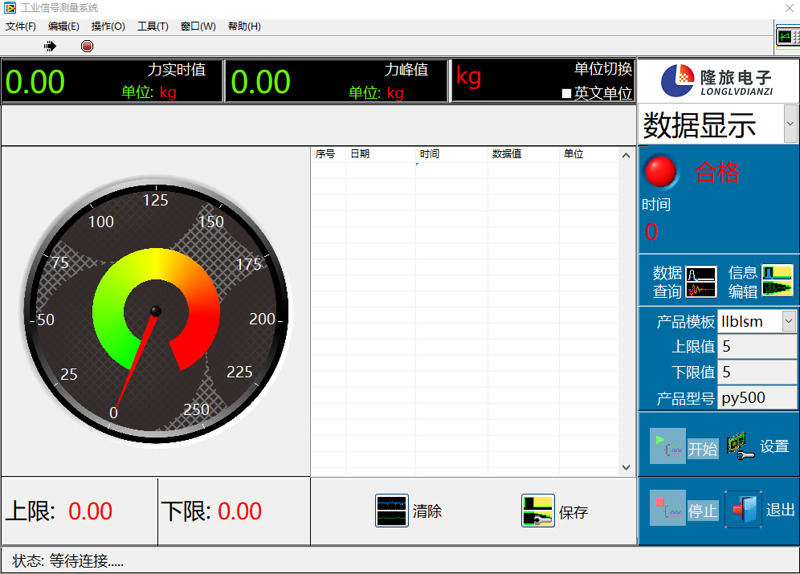Click the data table scroll-down arrow

626,467
